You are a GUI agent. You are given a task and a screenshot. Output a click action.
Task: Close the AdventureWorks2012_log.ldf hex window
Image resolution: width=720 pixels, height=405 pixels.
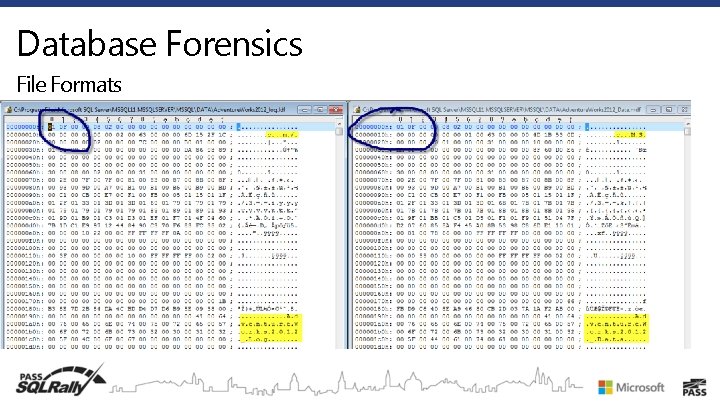(336, 110)
